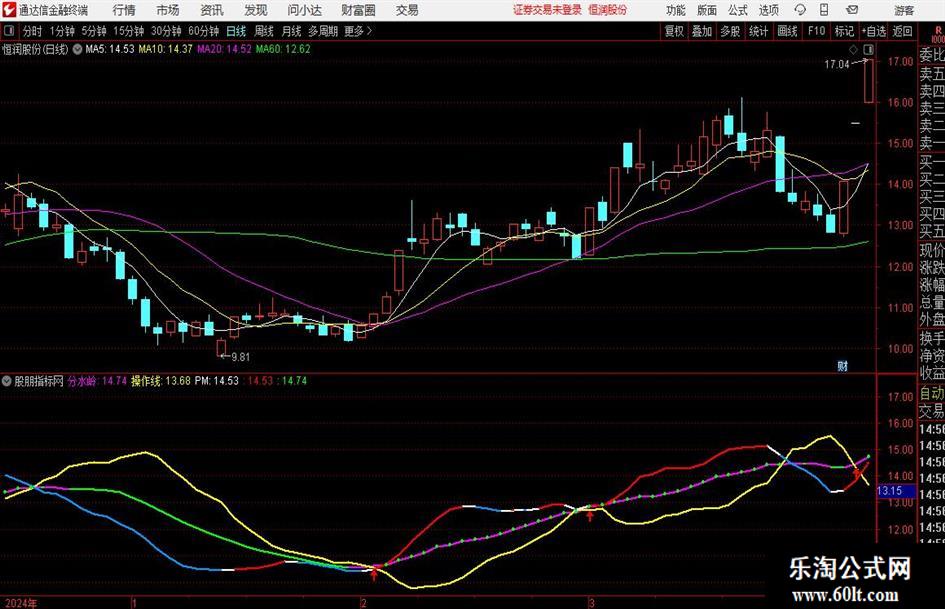The width and height of the screenshot is (945, 609).
Task: Click the PM: 14.53 indicator label
Action: click(x=217, y=381)
